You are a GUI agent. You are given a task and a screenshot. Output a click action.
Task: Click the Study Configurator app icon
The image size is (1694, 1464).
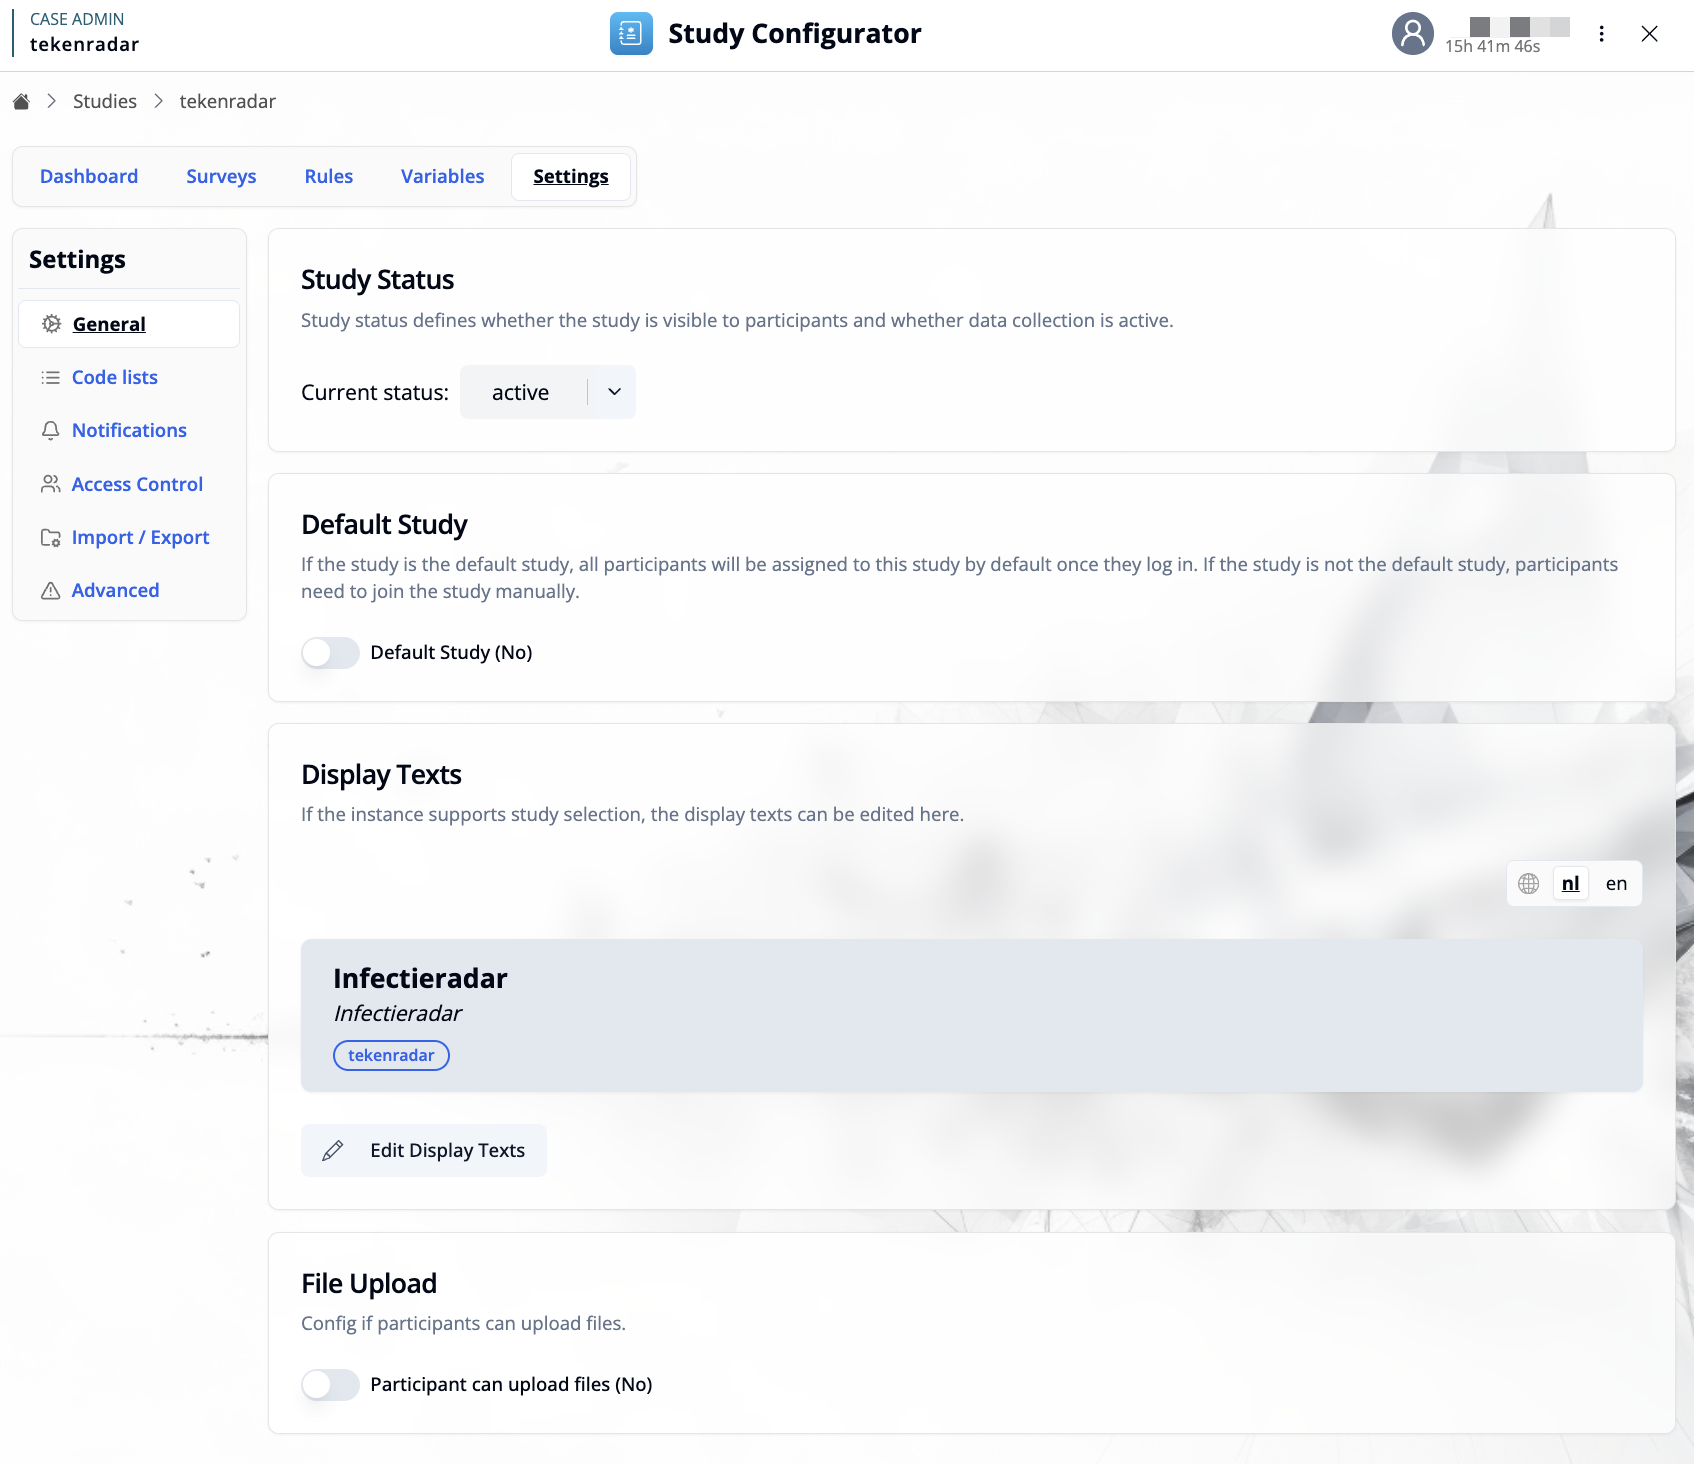point(631,34)
